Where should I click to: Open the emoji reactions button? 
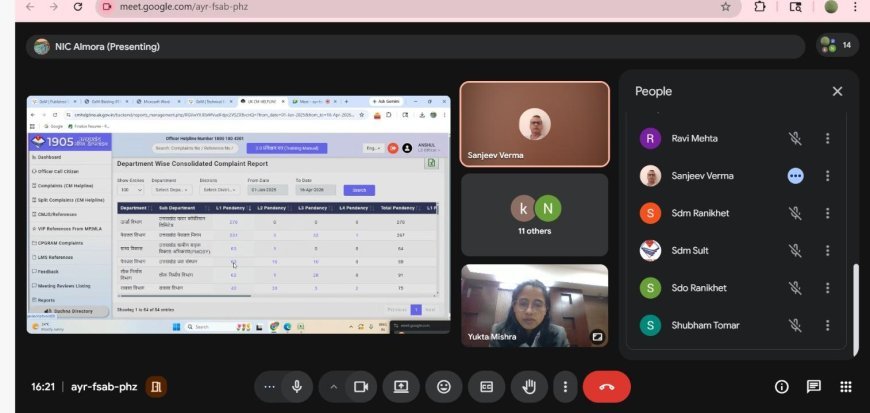(443, 386)
